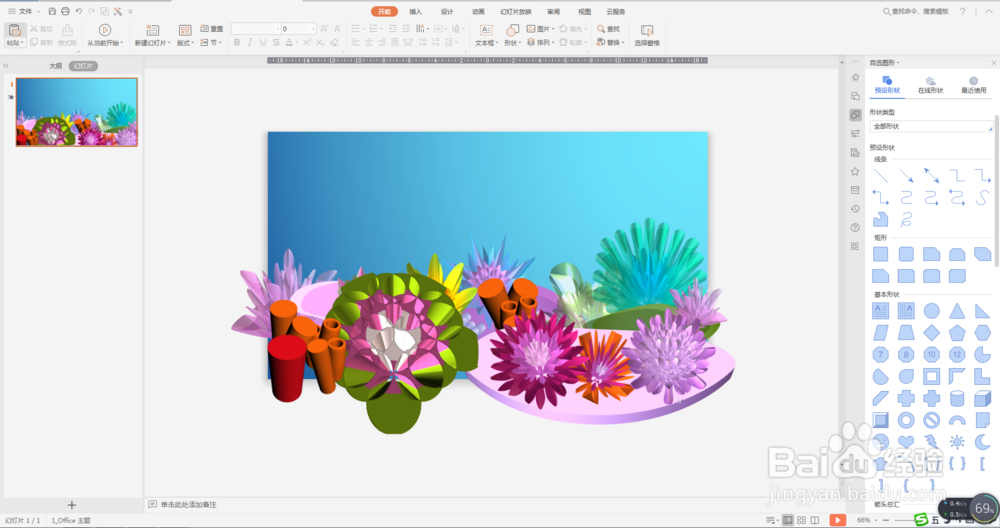The image size is (1000, 528).
Task: Toggle Italic formatting
Action: [249, 43]
